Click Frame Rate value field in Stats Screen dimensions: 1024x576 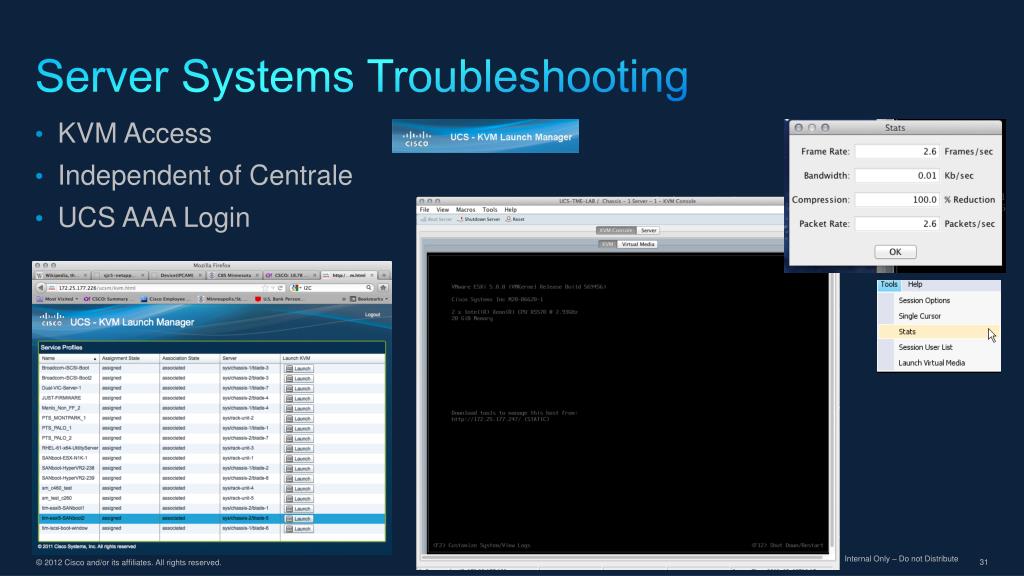[897, 152]
